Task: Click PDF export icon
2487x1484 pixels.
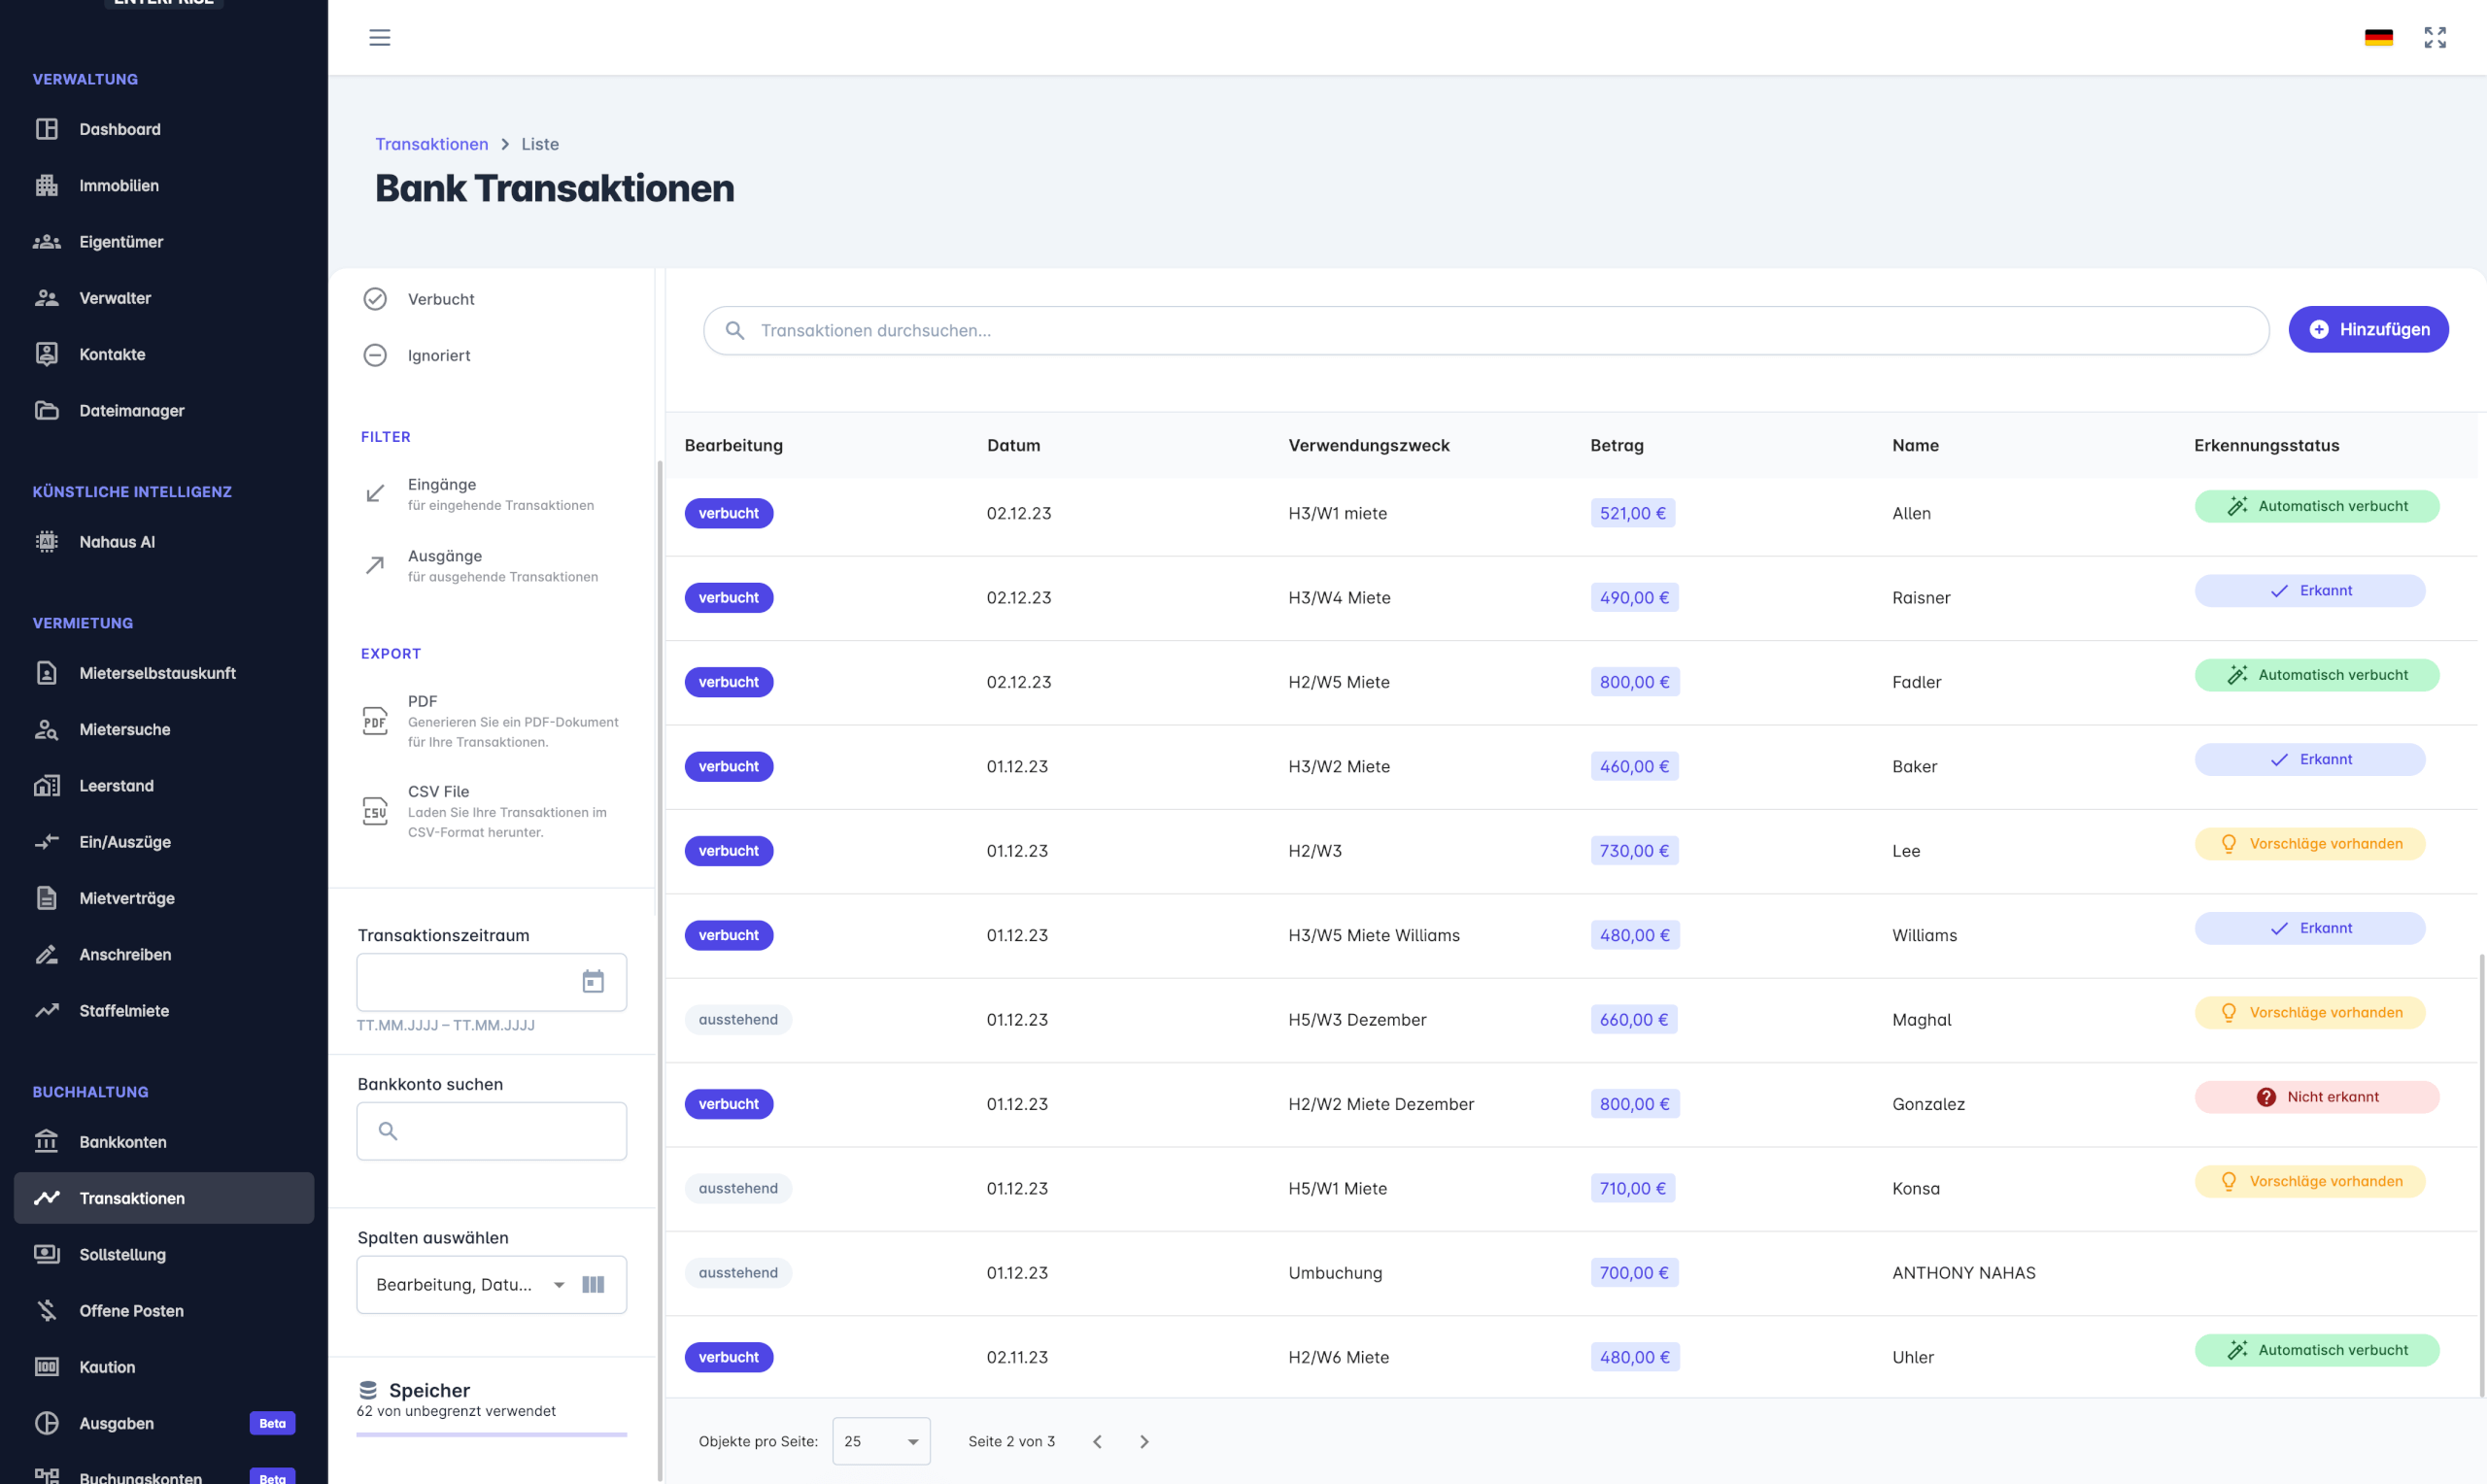Action: point(375,721)
